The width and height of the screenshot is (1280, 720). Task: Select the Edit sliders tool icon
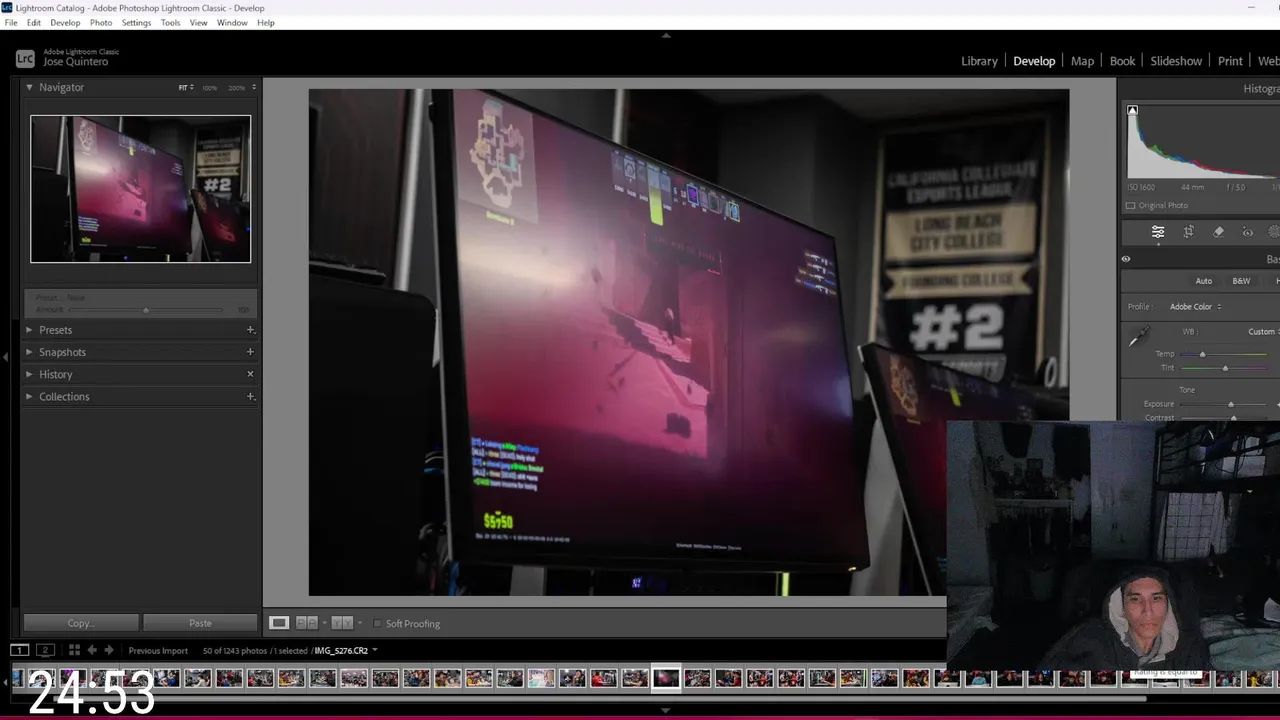click(x=1158, y=232)
